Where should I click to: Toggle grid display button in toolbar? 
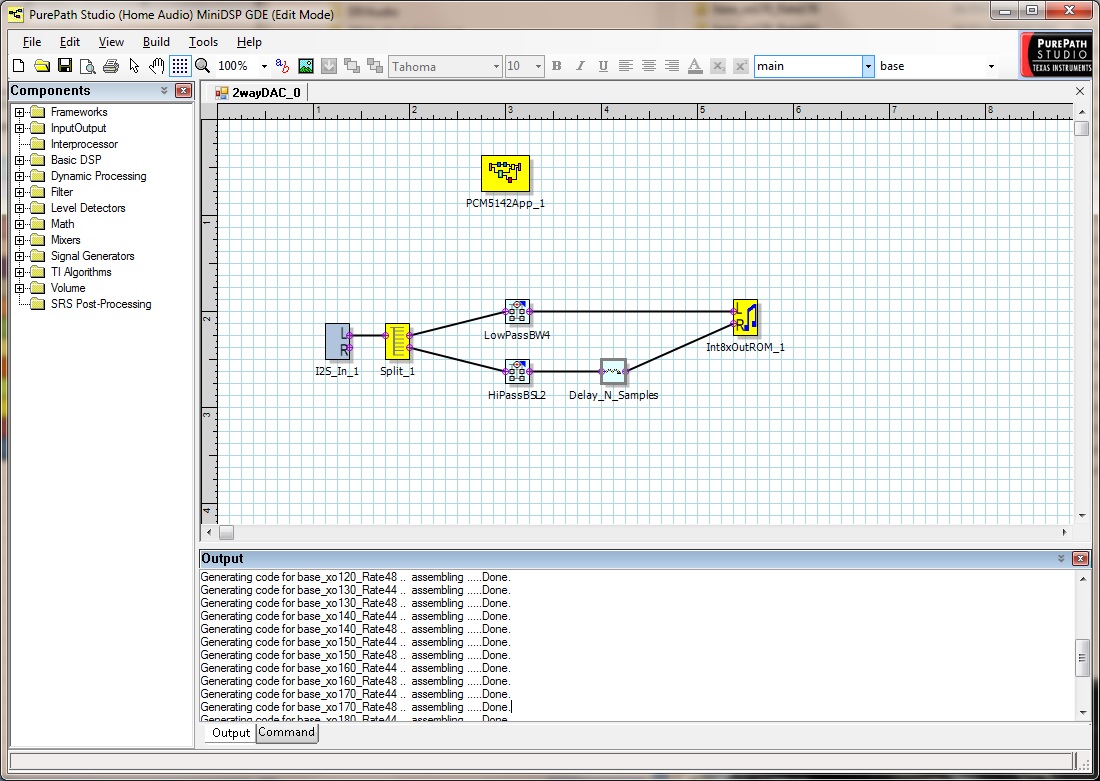click(180, 66)
